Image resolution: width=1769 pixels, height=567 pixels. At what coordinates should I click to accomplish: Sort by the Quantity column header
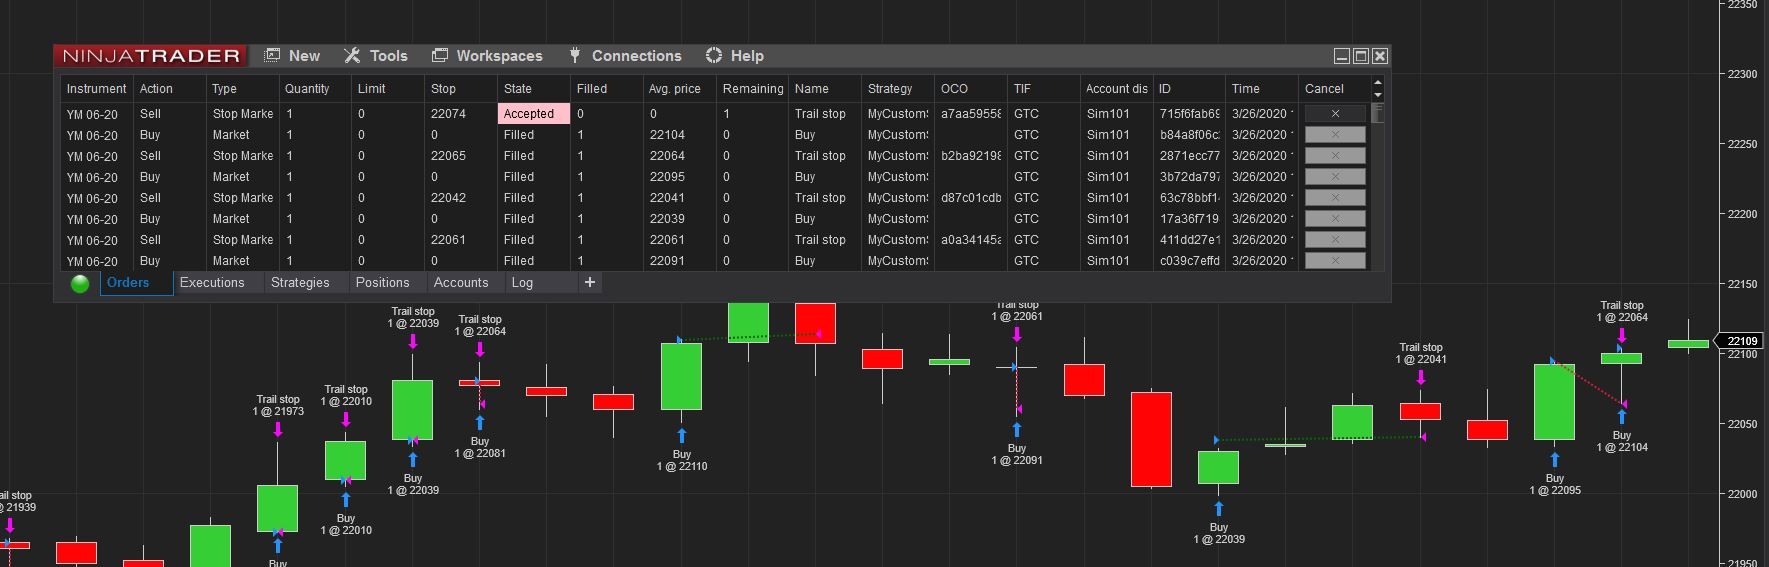click(x=315, y=89)
